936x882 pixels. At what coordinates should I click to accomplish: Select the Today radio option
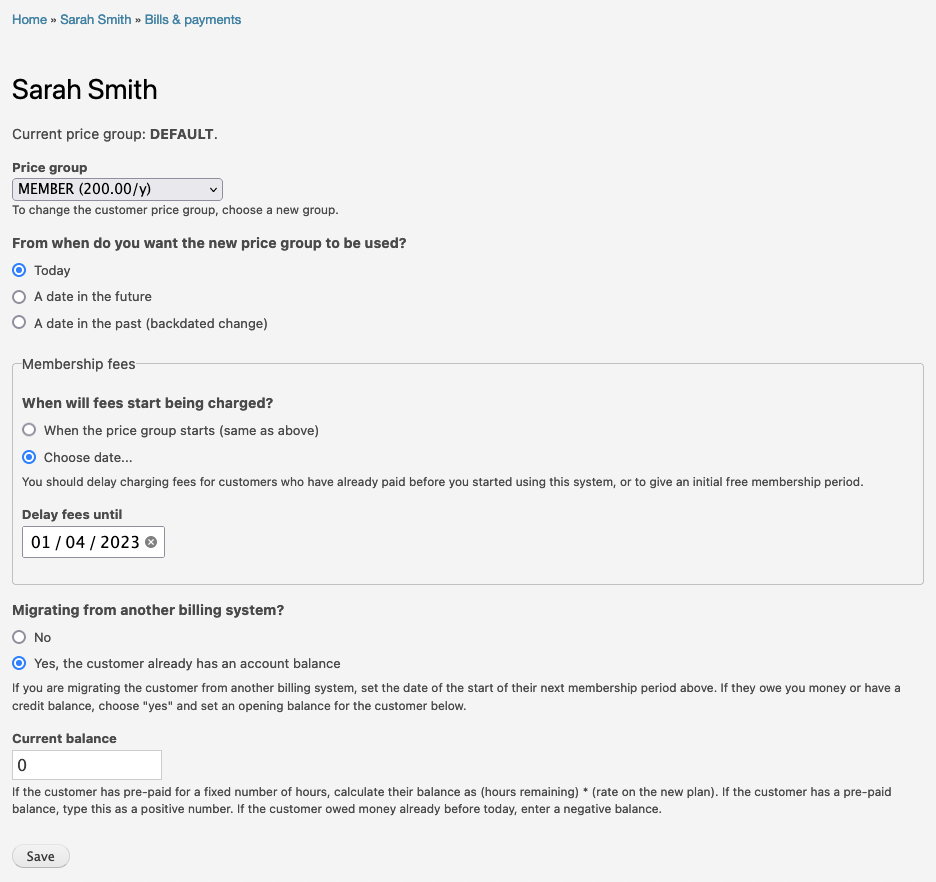point(19,270)
